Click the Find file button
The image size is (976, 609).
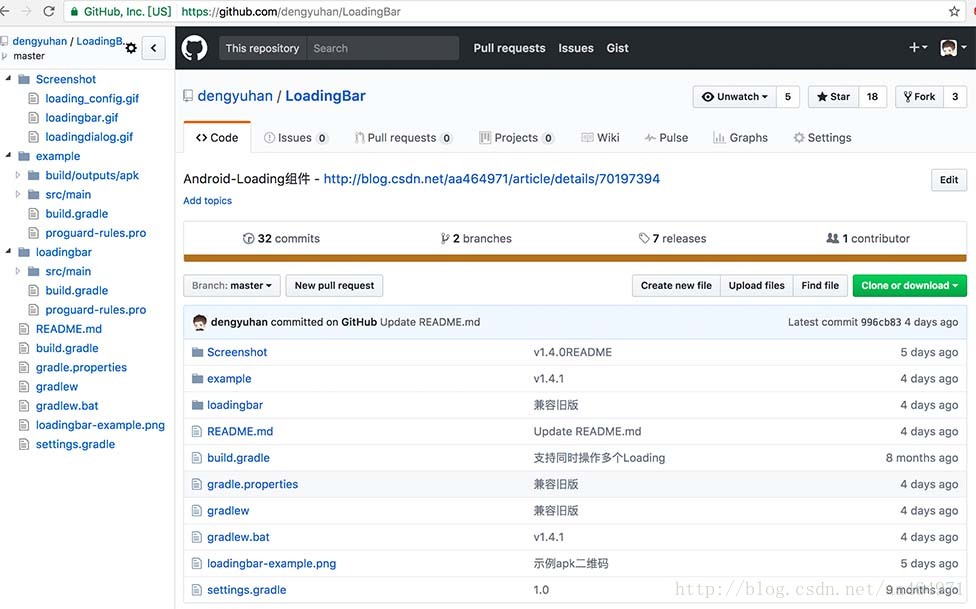pyautogui.click(x=820, y=286)
